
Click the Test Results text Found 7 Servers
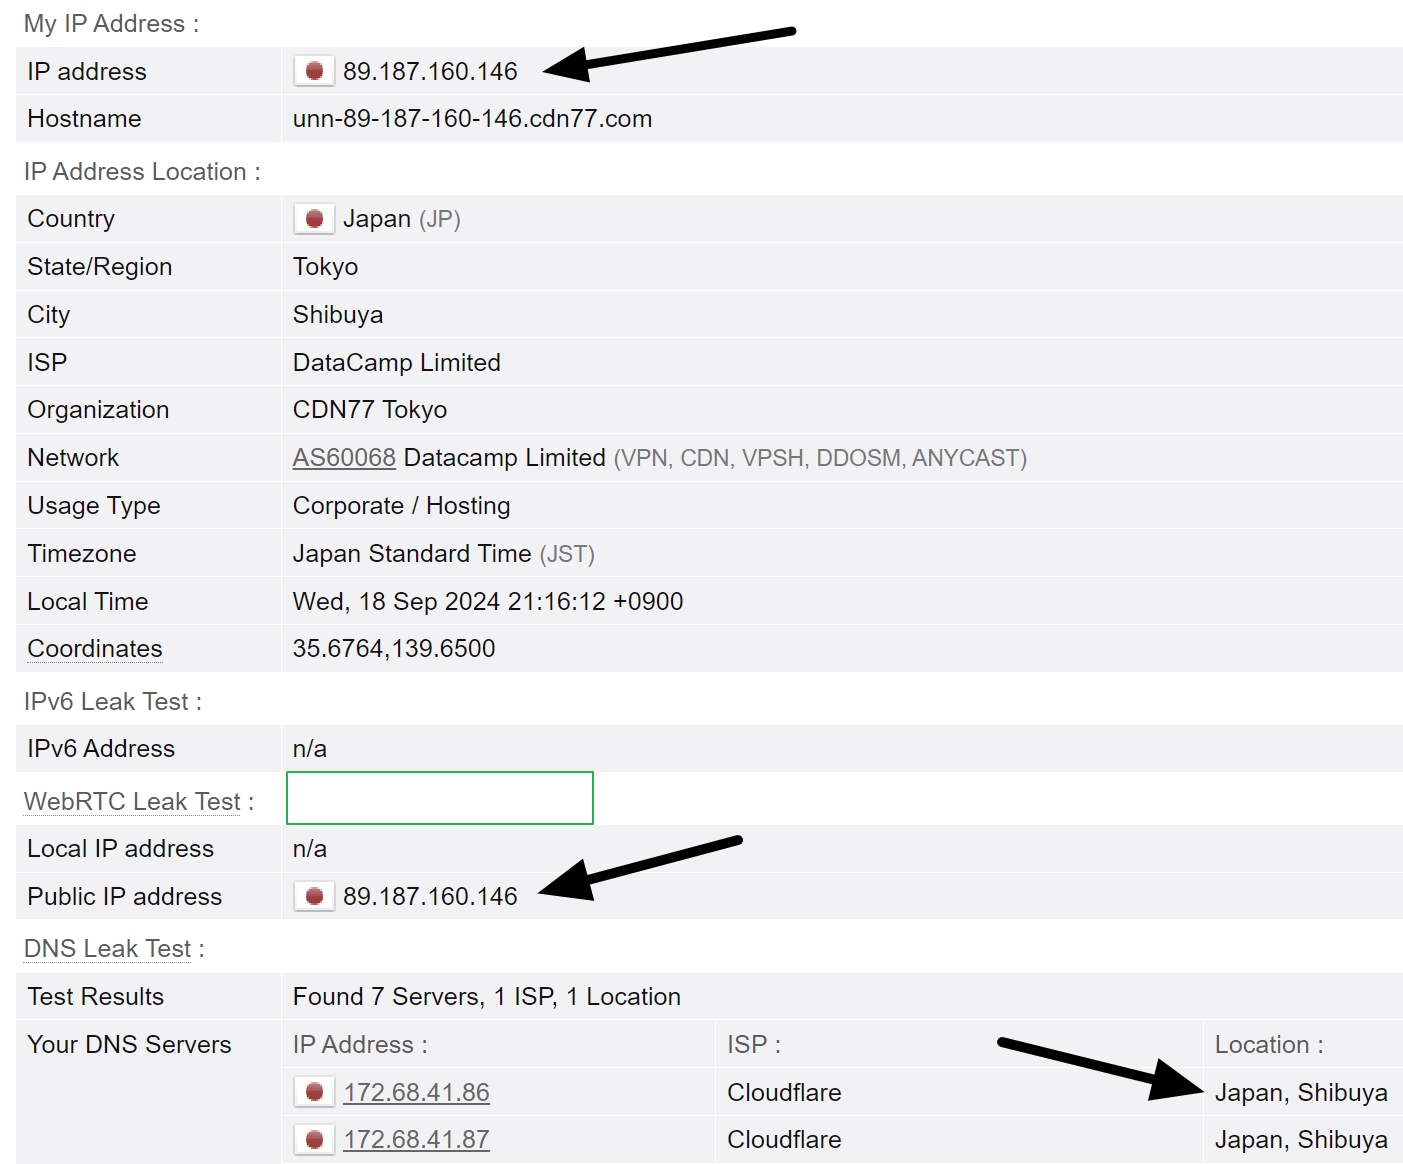click(486, 996)
